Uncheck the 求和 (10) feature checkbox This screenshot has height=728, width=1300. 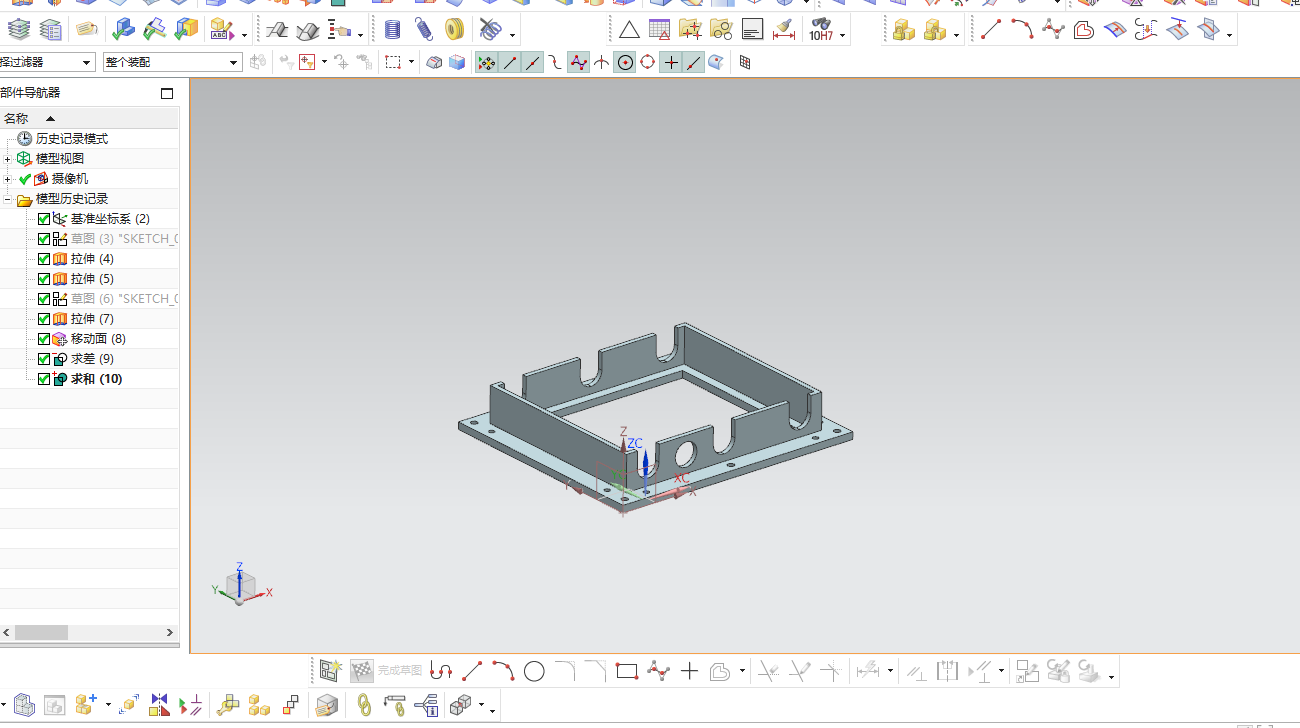(44, 379)
